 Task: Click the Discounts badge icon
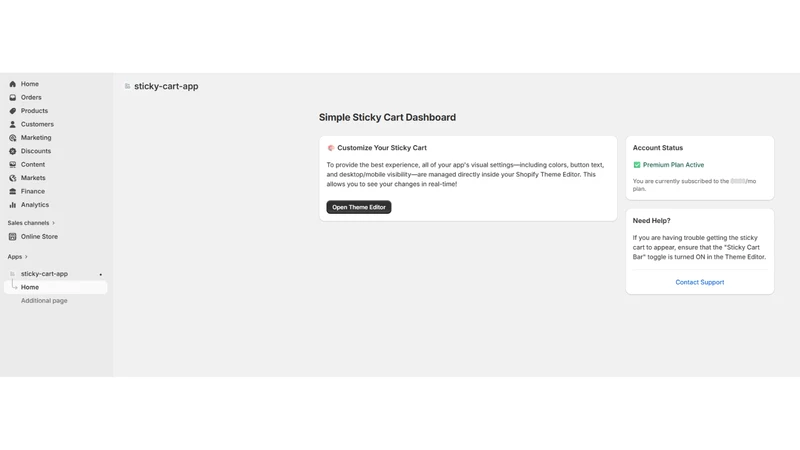13,151
